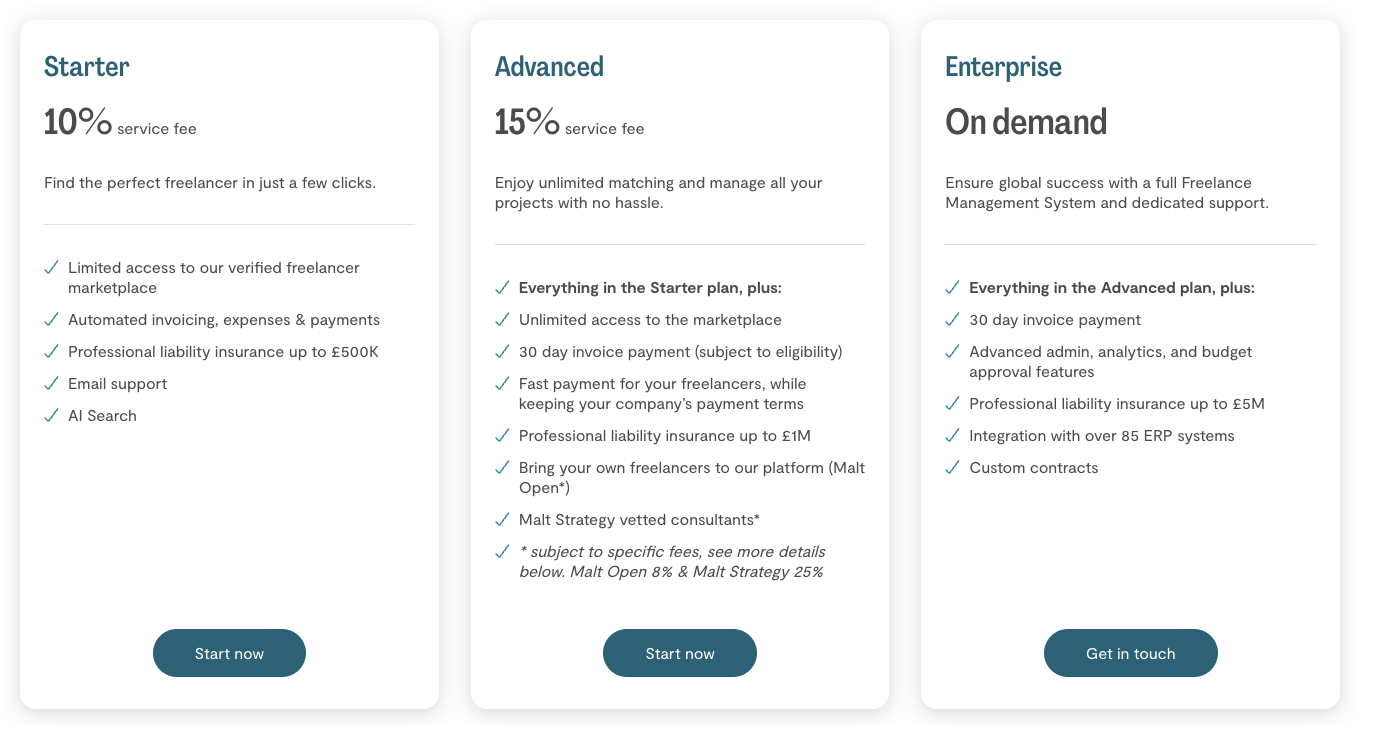Click checkmark beside Automated invoicing feature
This screenshot has width=1380, height=730.
click(x=51, y=320)
